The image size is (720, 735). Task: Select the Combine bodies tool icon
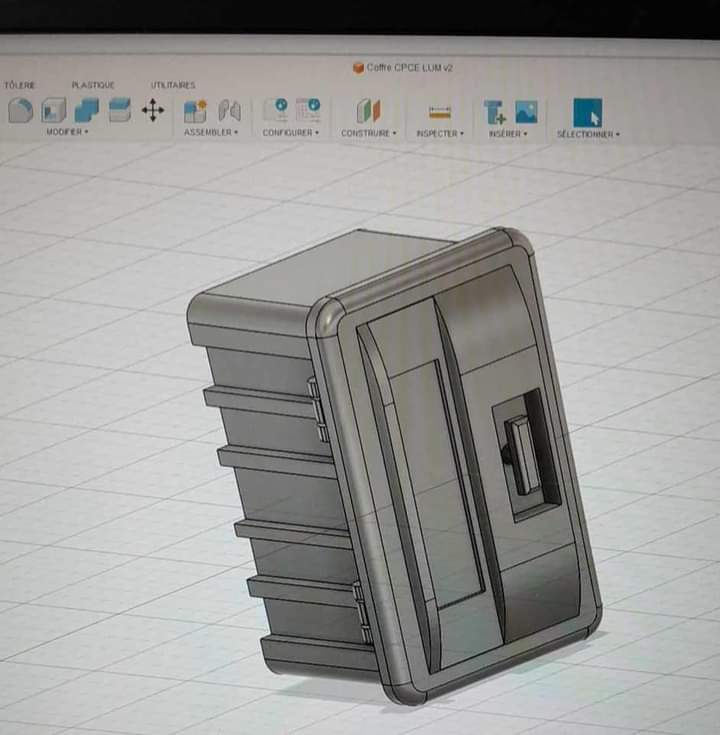tap(87, 110)
